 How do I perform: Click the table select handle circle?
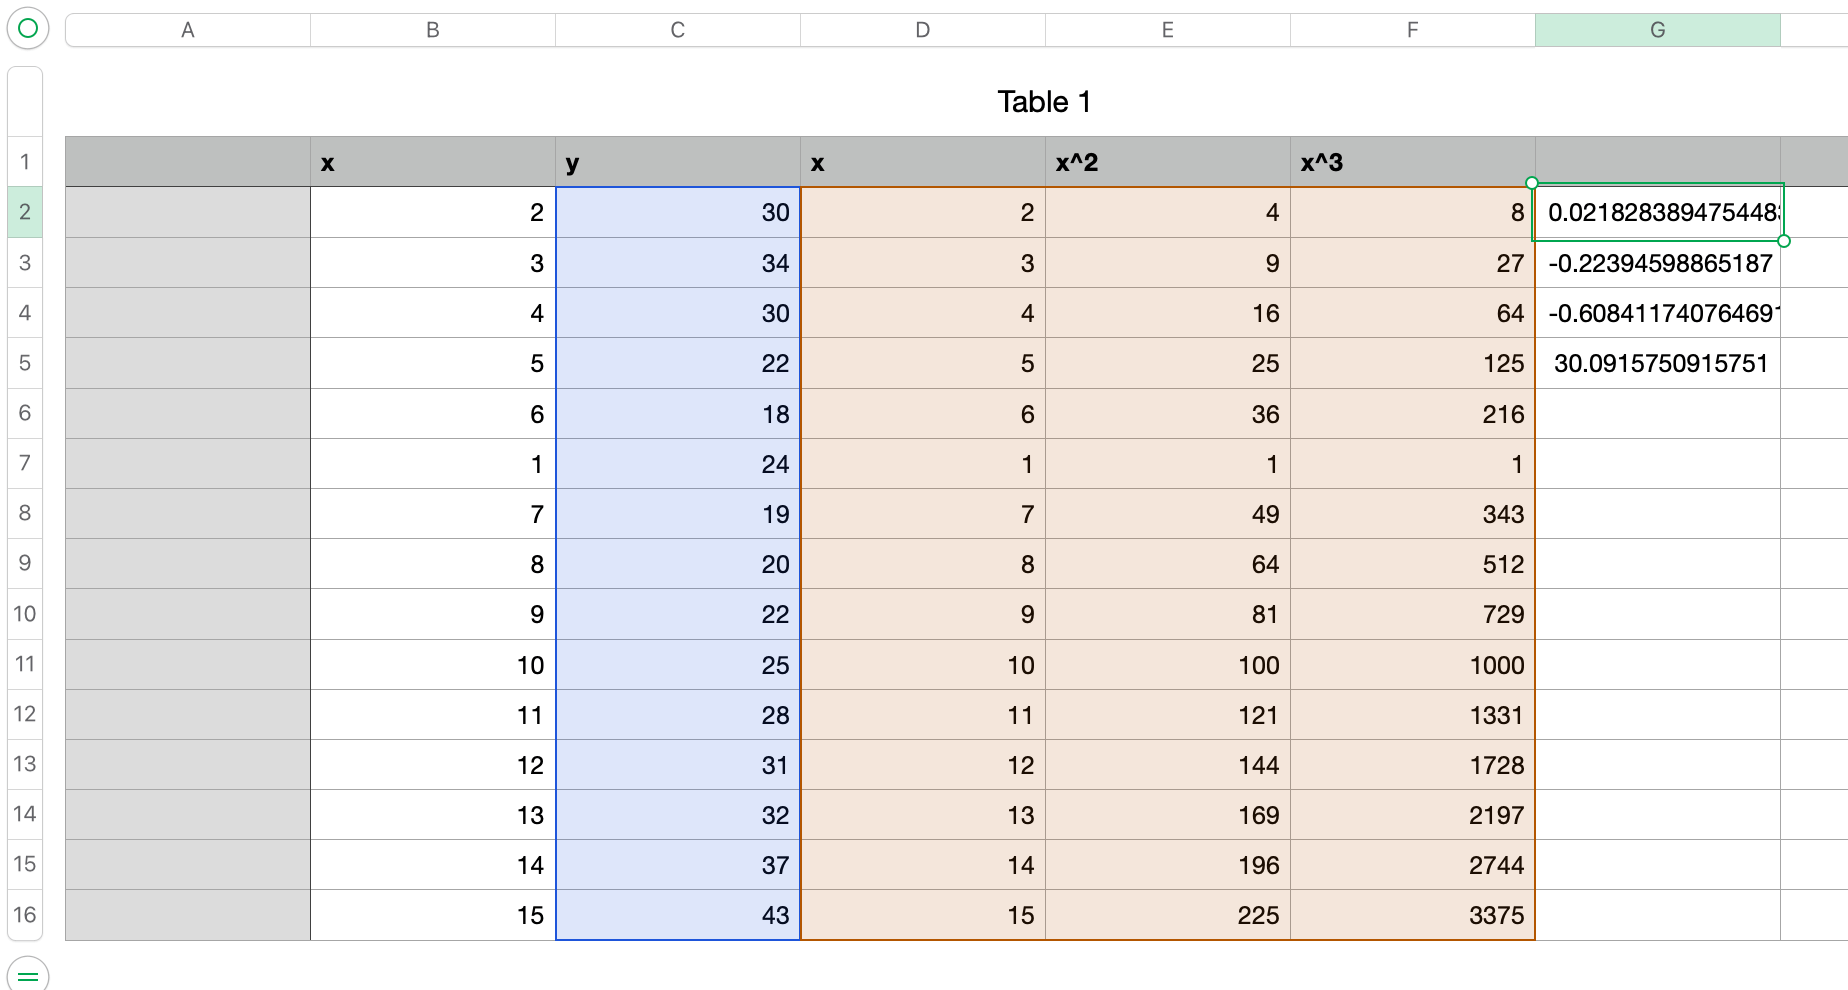[28, 28]
